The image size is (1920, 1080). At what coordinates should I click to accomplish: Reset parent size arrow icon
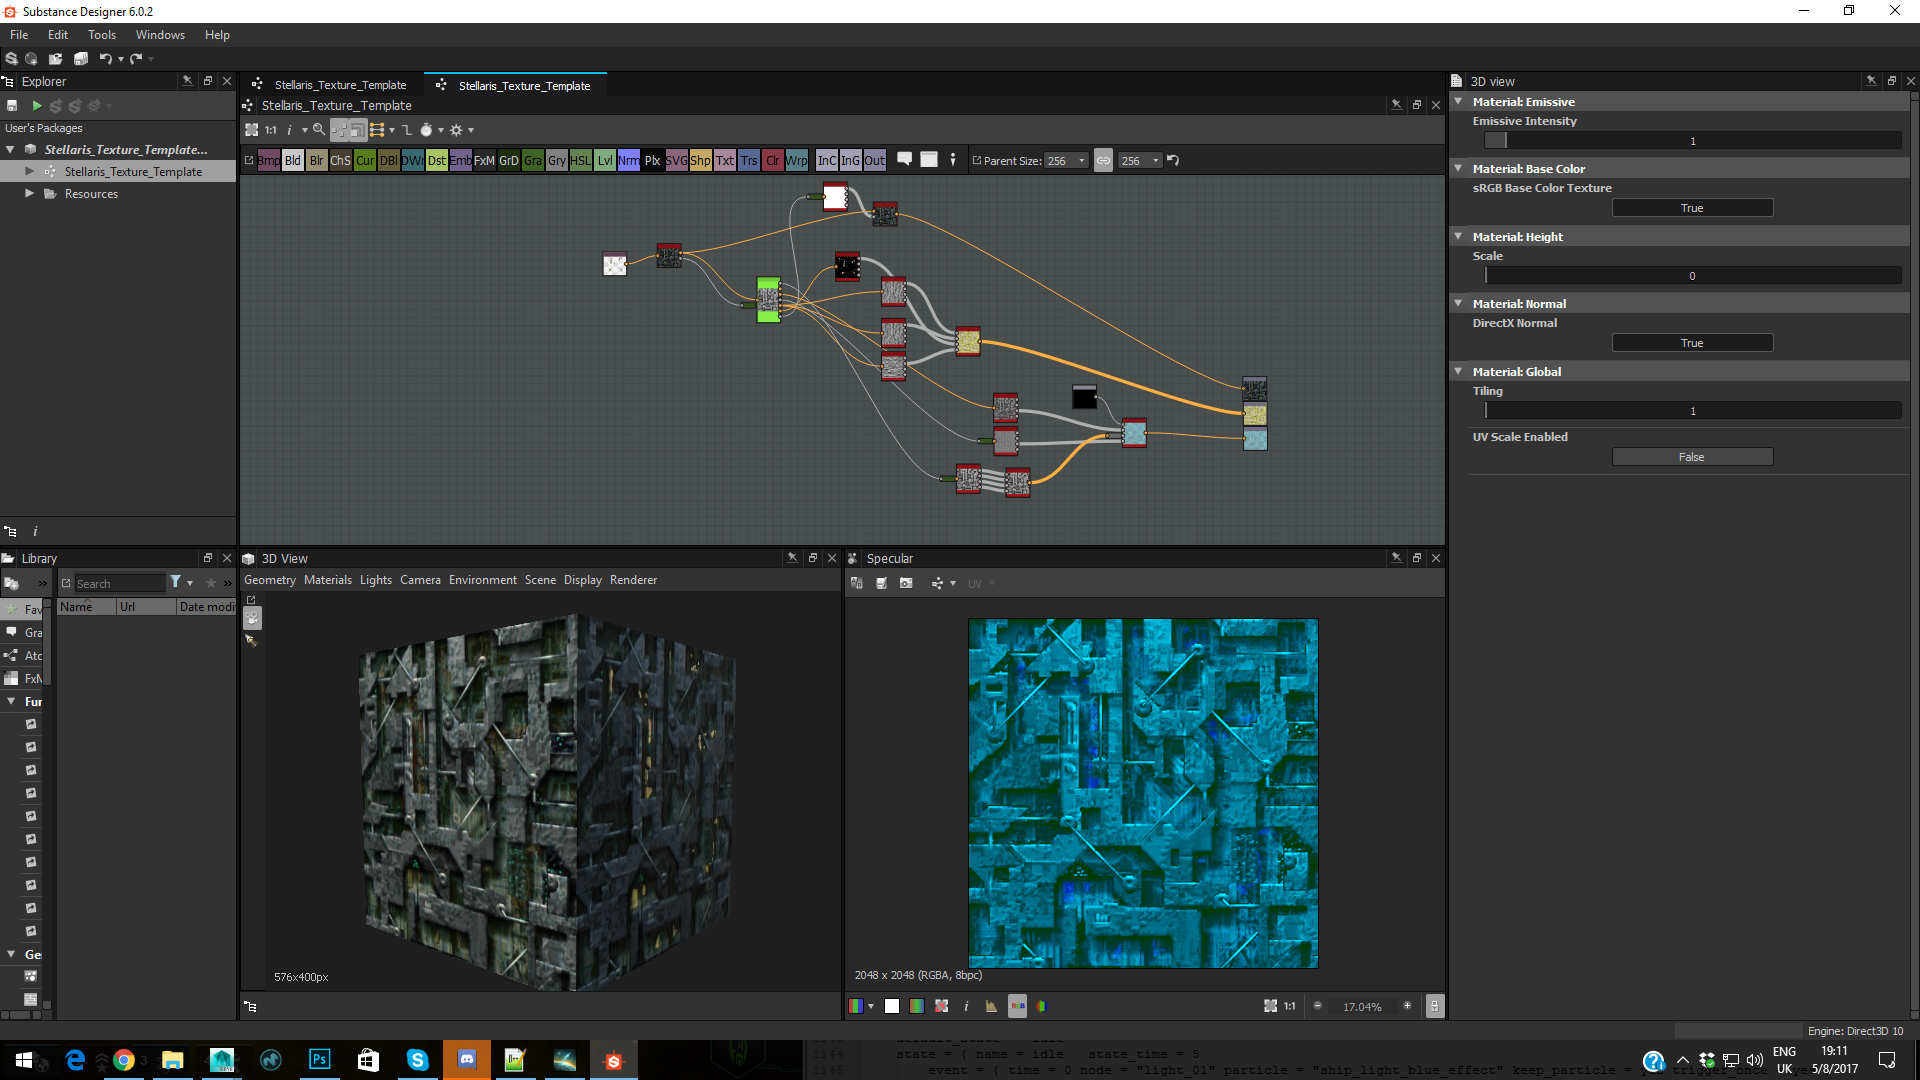pos(1173,160)
